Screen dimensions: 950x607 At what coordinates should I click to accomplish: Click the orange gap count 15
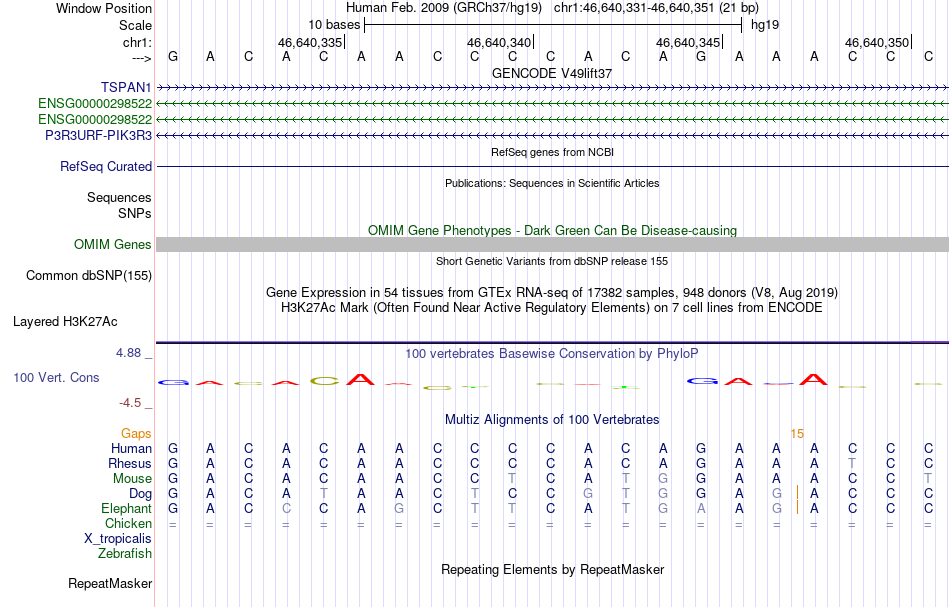(x=797, y=434)
